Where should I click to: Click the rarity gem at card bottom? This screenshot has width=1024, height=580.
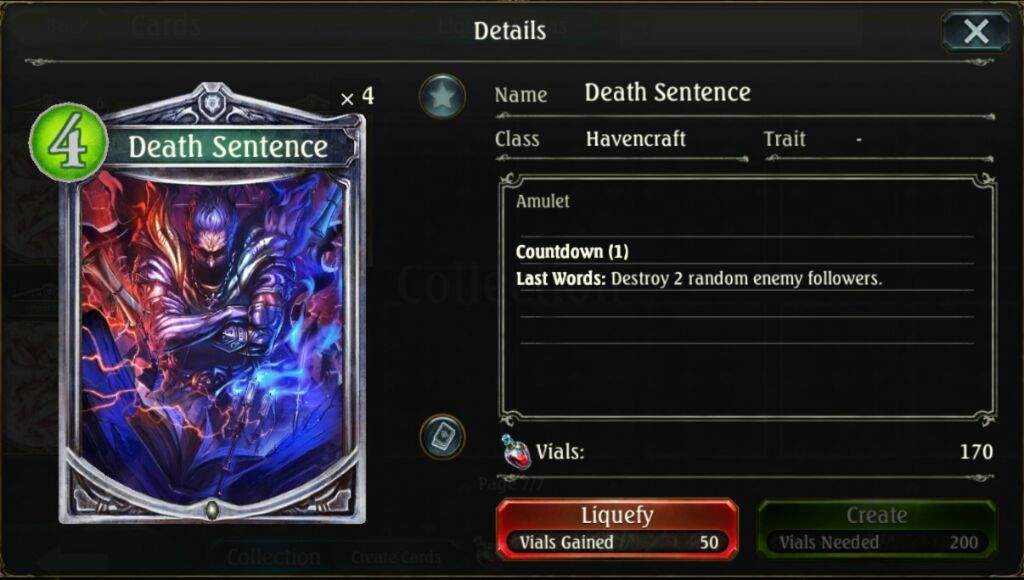212,509
